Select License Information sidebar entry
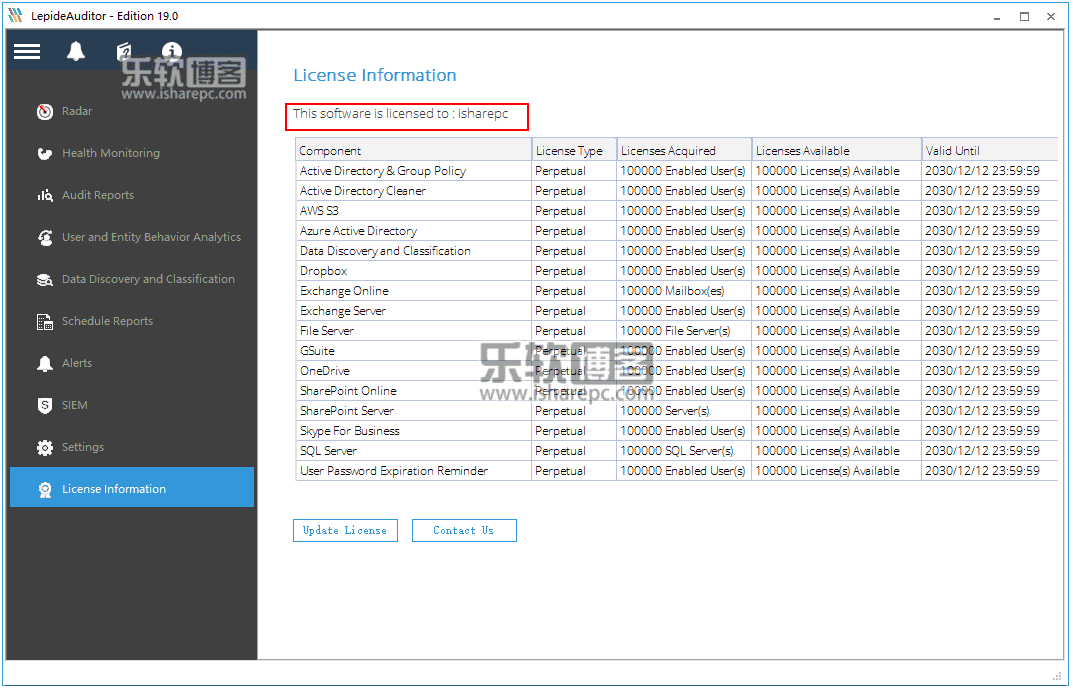The width and height of the screenshot is (1073, 688). click(x=132, y=487)
